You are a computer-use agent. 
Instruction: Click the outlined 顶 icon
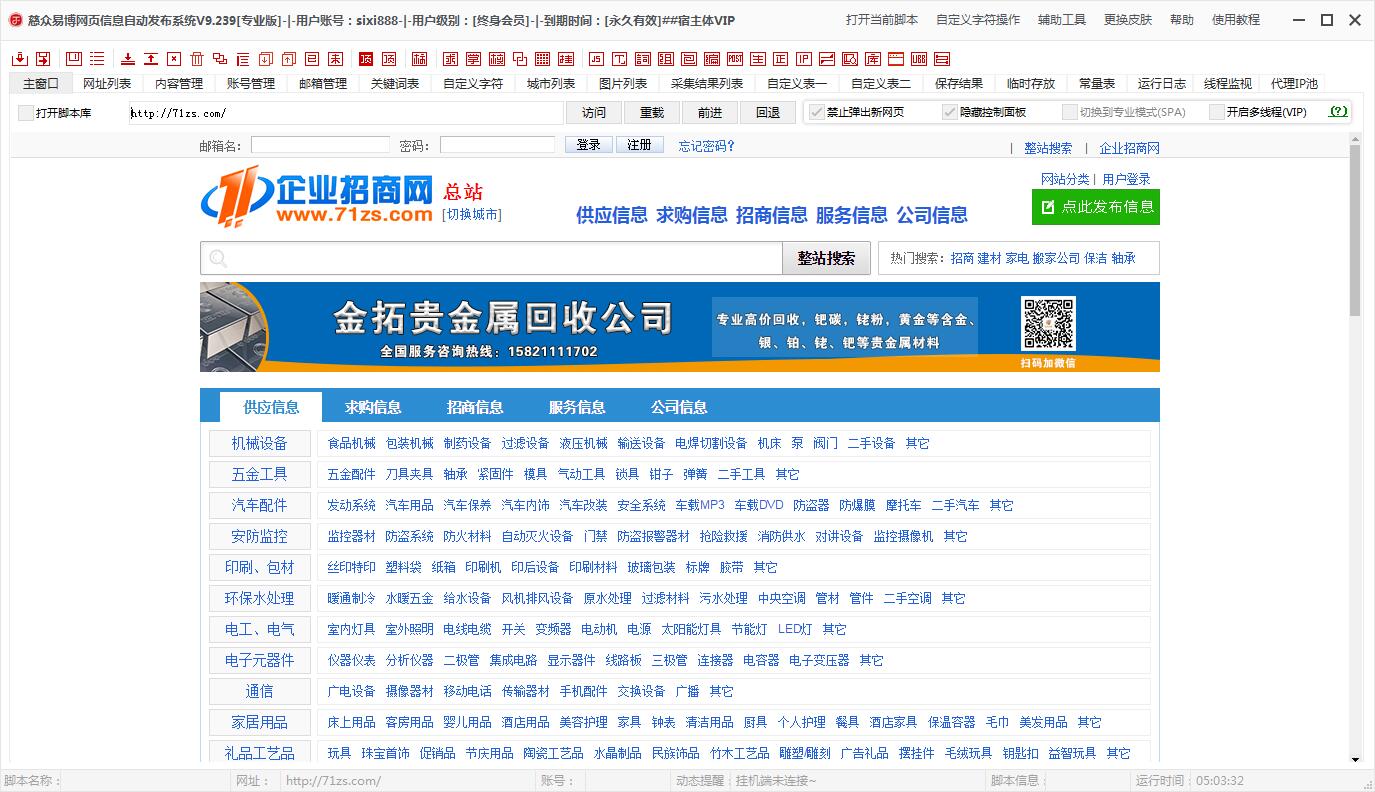pos(389,59)
